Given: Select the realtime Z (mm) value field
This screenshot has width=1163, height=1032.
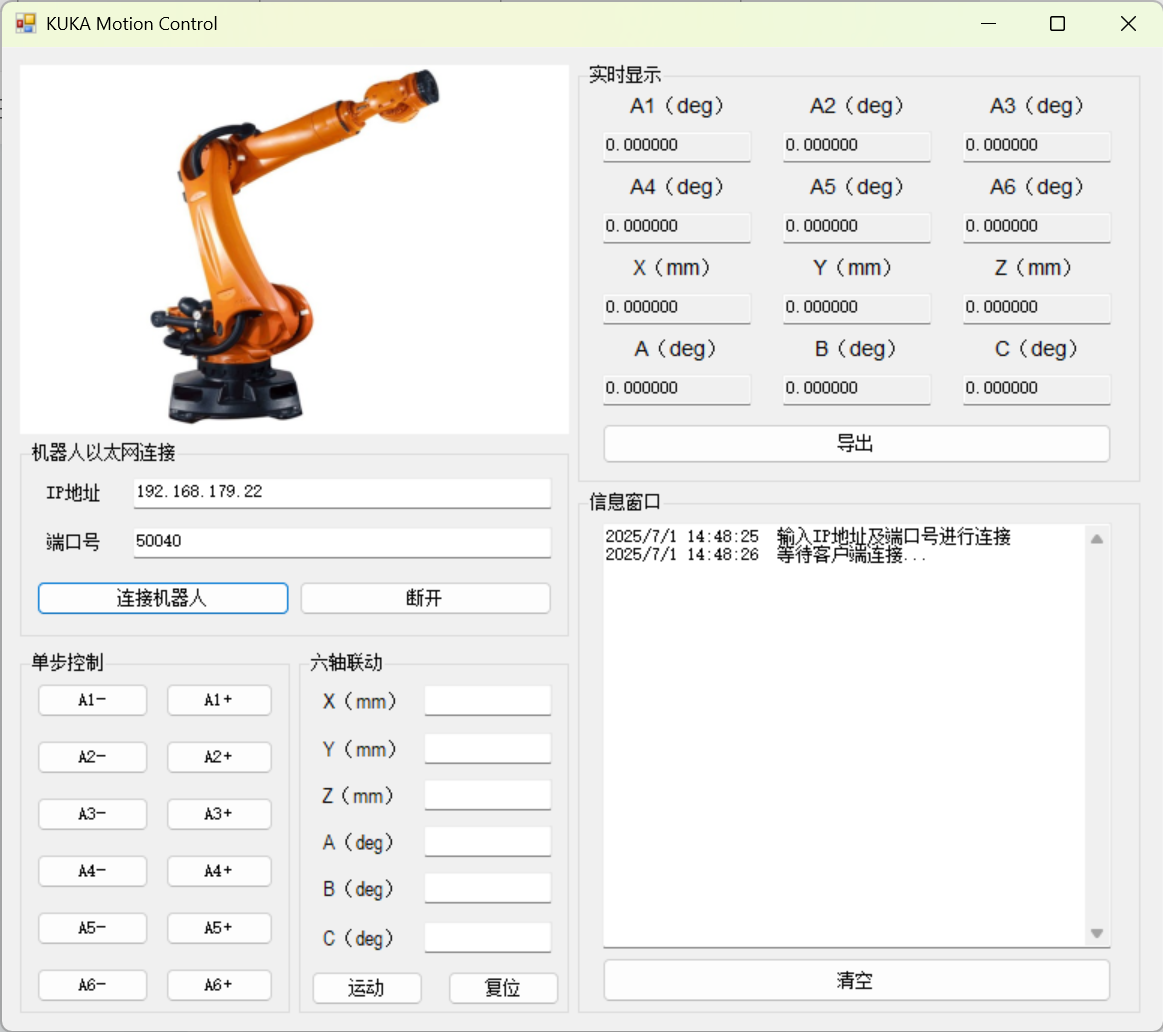Looking at the screenshot, I should point(1037,308).
